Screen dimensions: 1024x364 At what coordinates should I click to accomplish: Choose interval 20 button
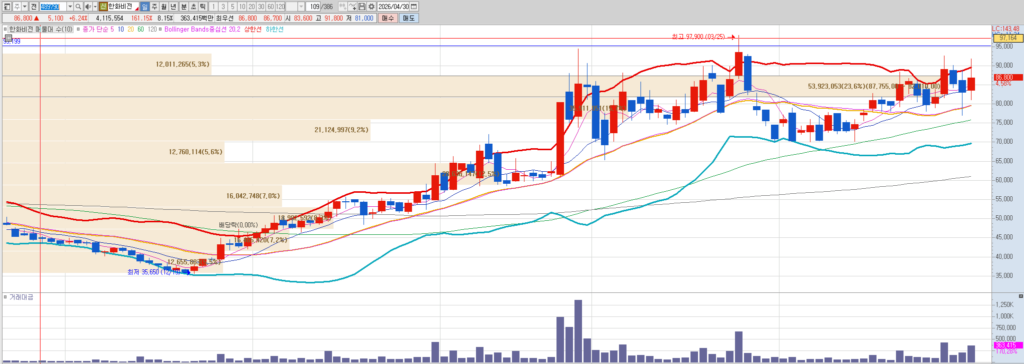(252, 6)
